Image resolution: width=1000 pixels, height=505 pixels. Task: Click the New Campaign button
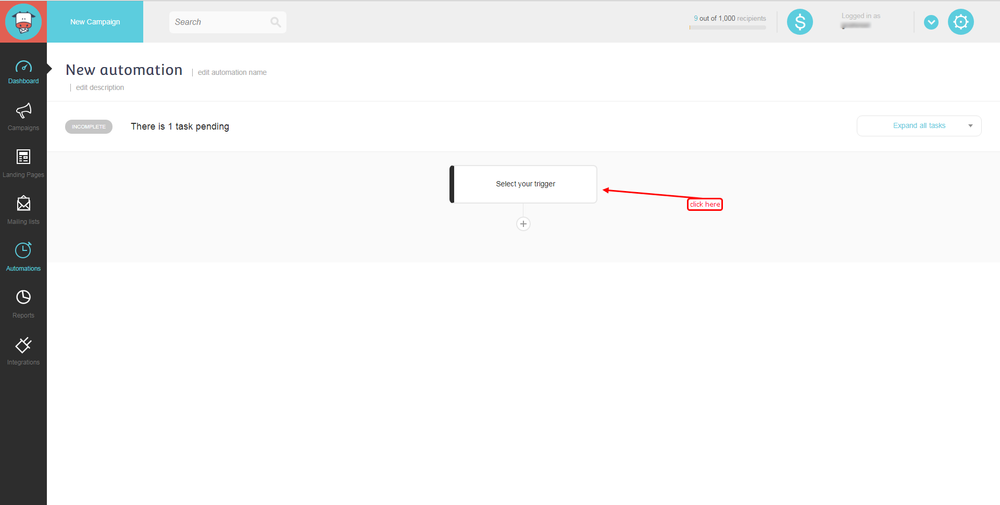click(x=95, y=22)
